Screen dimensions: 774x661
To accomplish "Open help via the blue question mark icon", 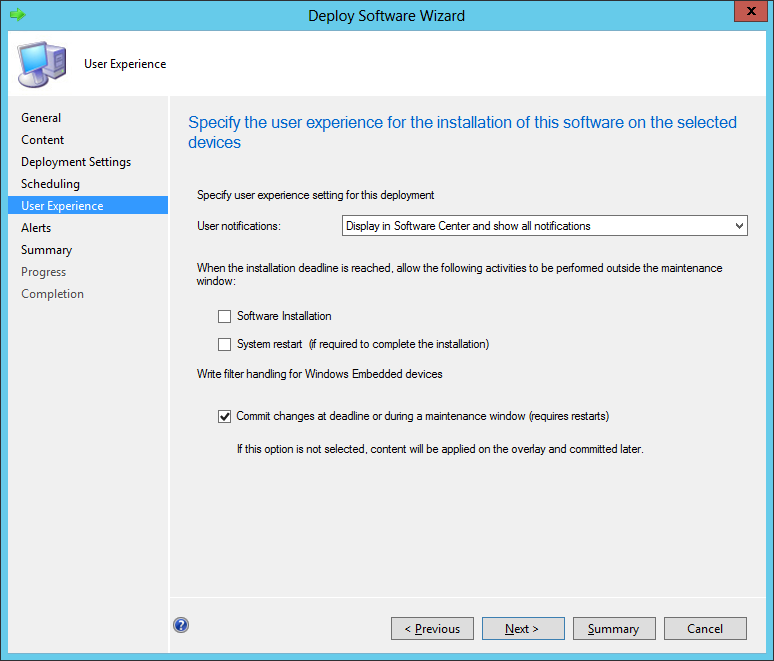I will pyautogui.click(x=181, y=625).
